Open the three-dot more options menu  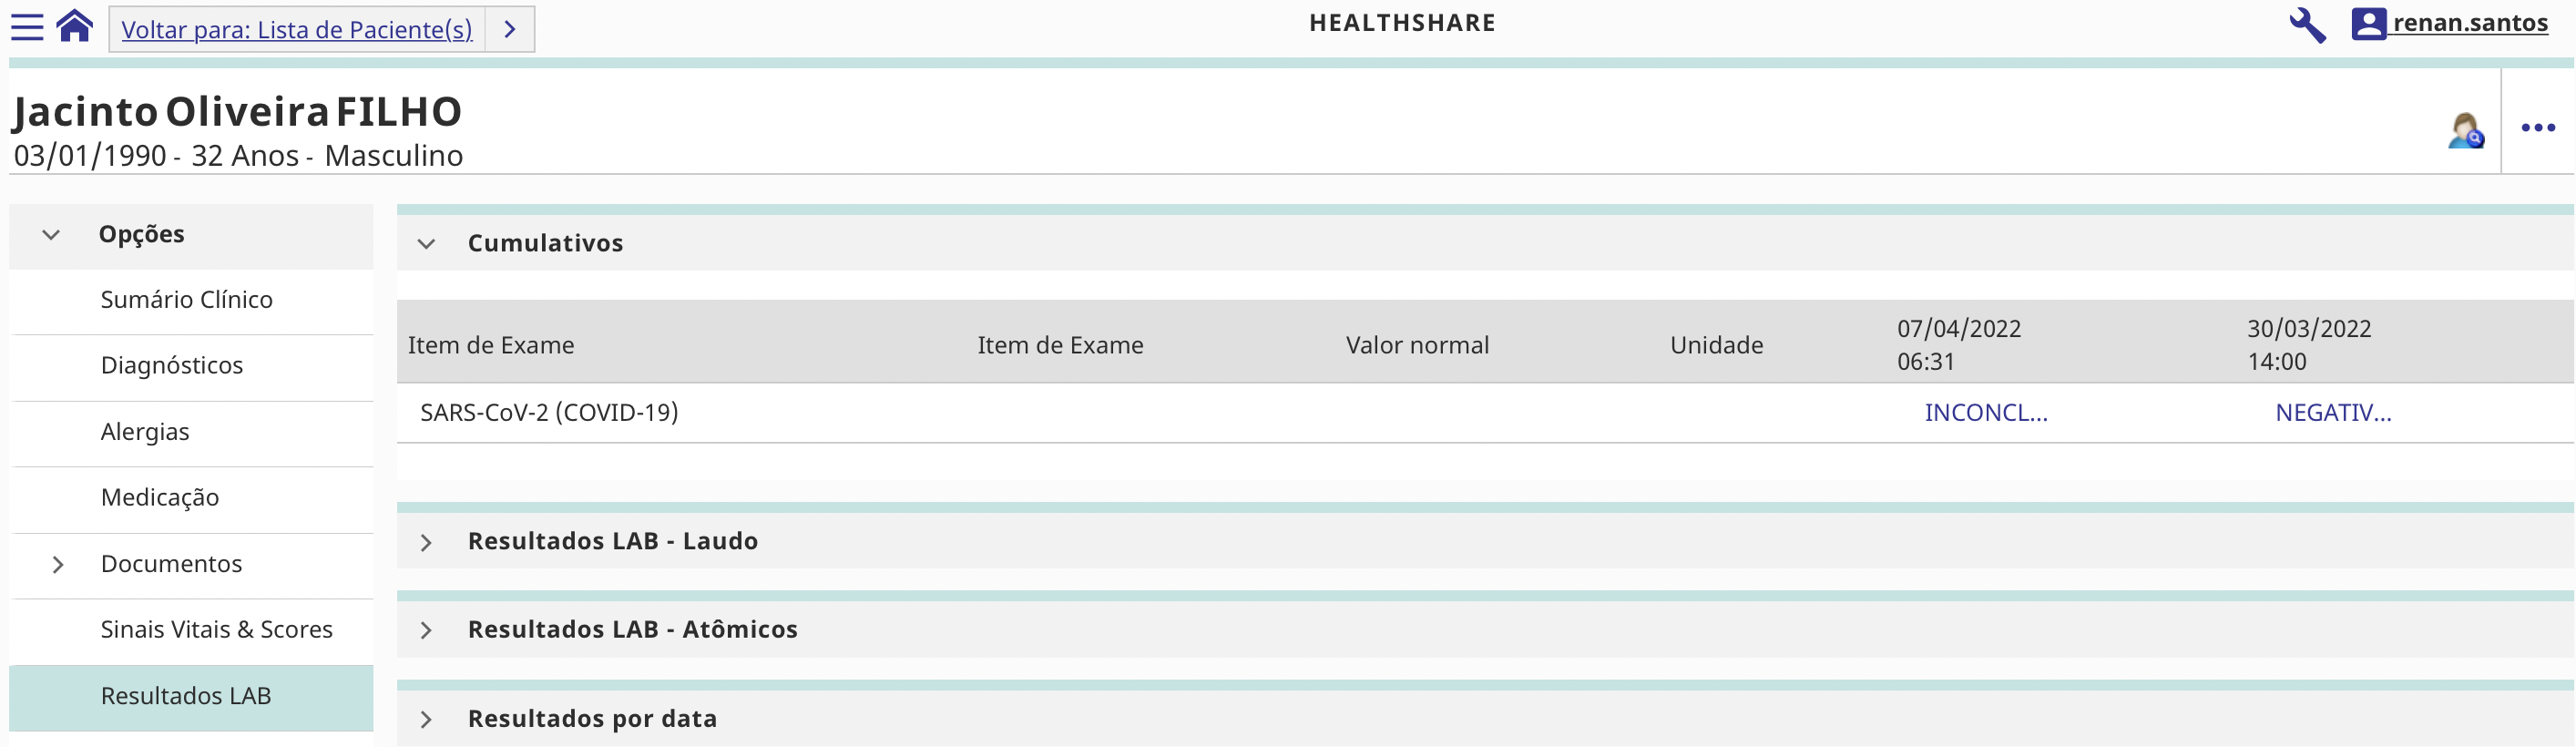2537,128
